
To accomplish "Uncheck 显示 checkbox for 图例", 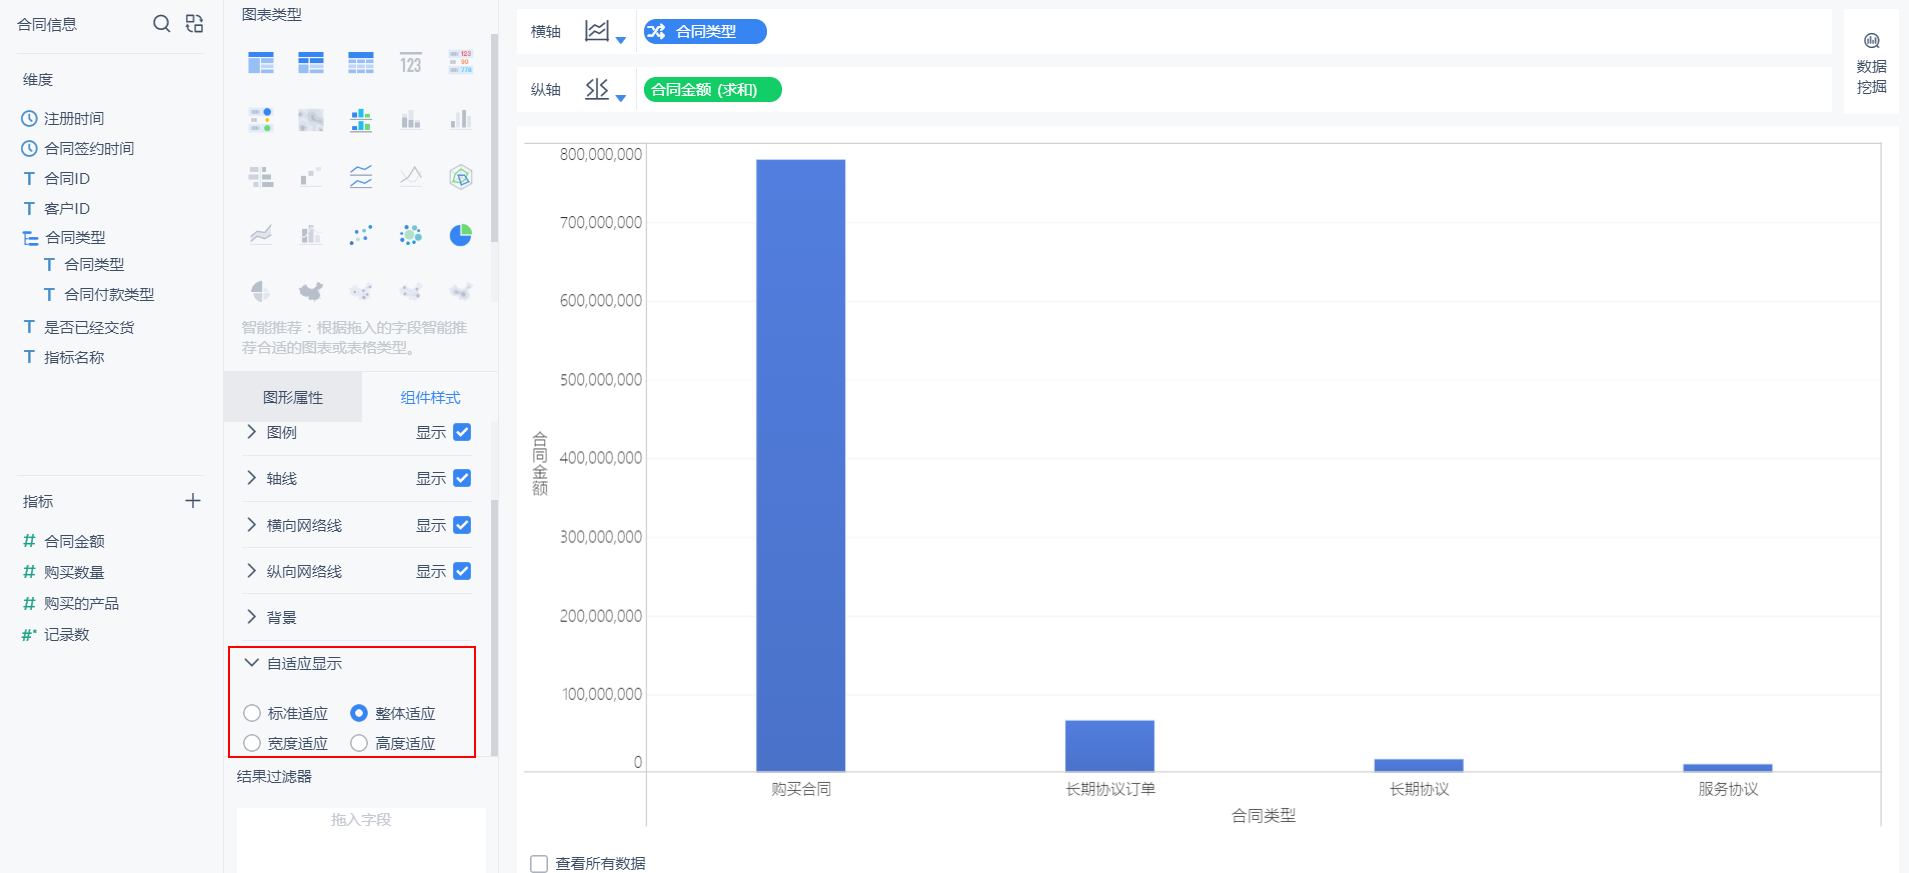I will (462, 432).
